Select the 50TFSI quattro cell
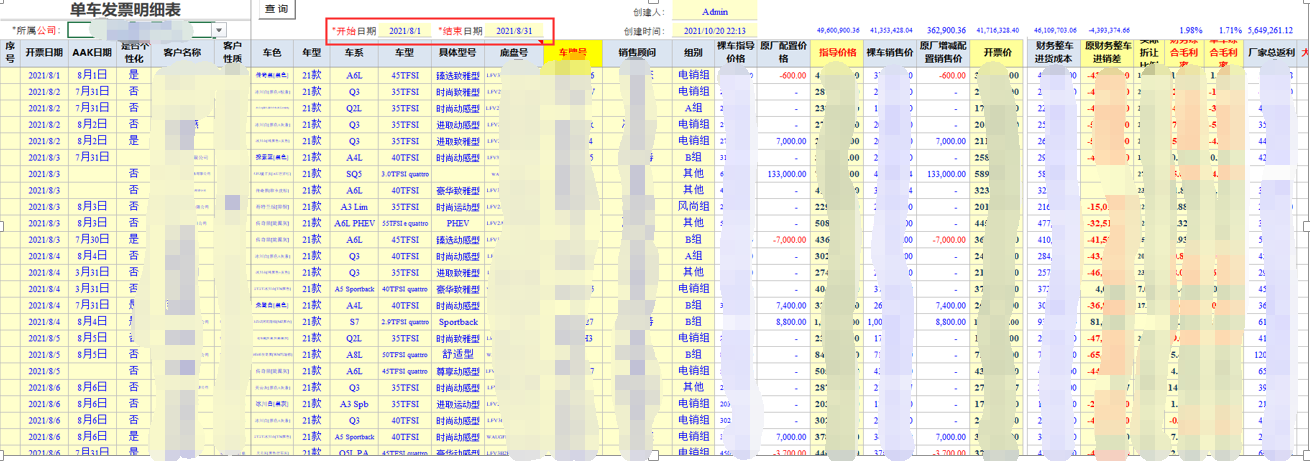The width and height of the screenshot is (1310, 461). click(x=405, y=355)
